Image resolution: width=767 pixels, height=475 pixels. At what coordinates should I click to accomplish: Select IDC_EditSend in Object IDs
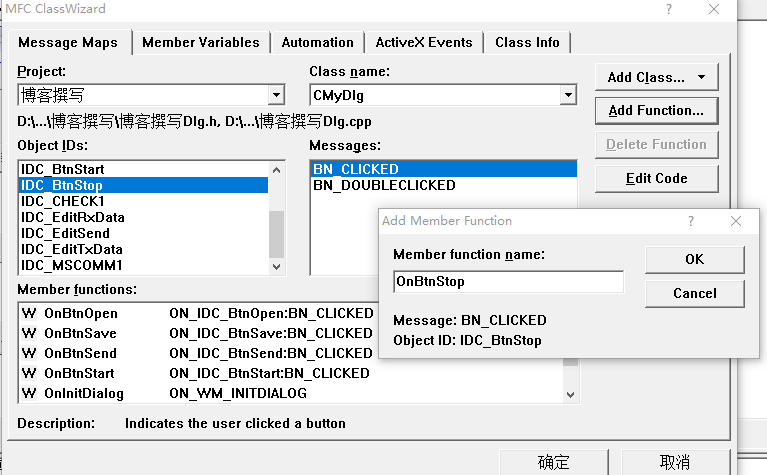[x=144, y=233]
